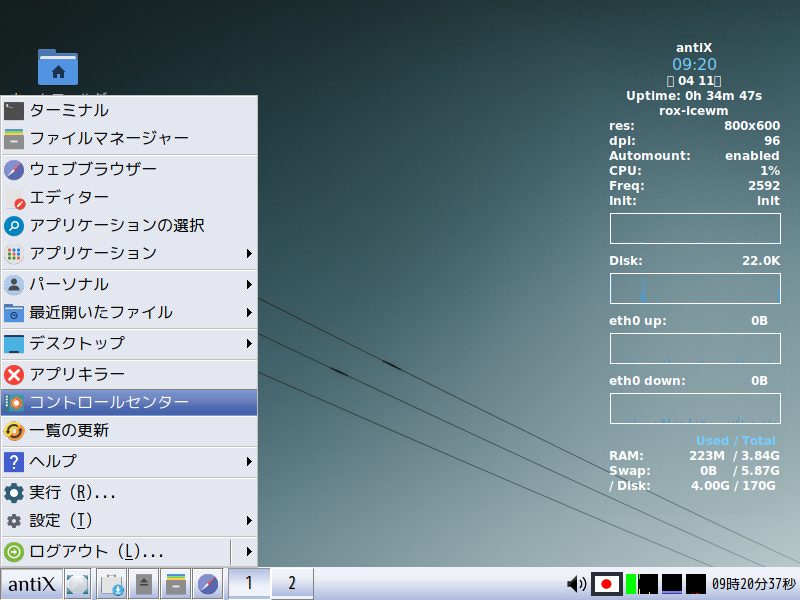
Task: Click the file manager icon in menu
Action: (x=14, y=139)
